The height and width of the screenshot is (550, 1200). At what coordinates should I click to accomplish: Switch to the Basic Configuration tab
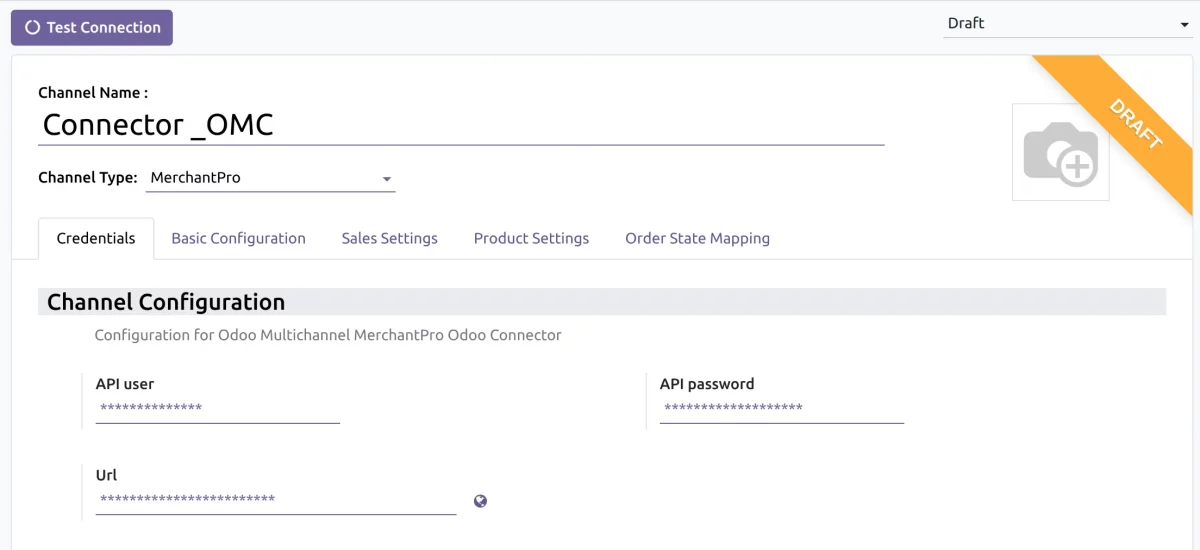pyautogui.click(x=238, y=239)
